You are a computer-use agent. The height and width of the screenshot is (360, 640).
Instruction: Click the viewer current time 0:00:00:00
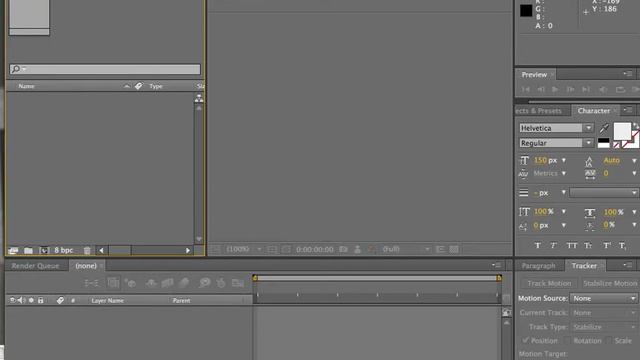pyautogui.click(x=314, y=249)
